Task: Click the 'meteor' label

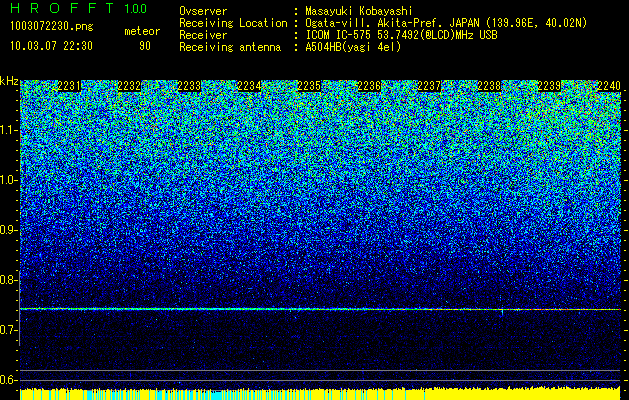Action: pyautogui.click(x=142, y=31)
